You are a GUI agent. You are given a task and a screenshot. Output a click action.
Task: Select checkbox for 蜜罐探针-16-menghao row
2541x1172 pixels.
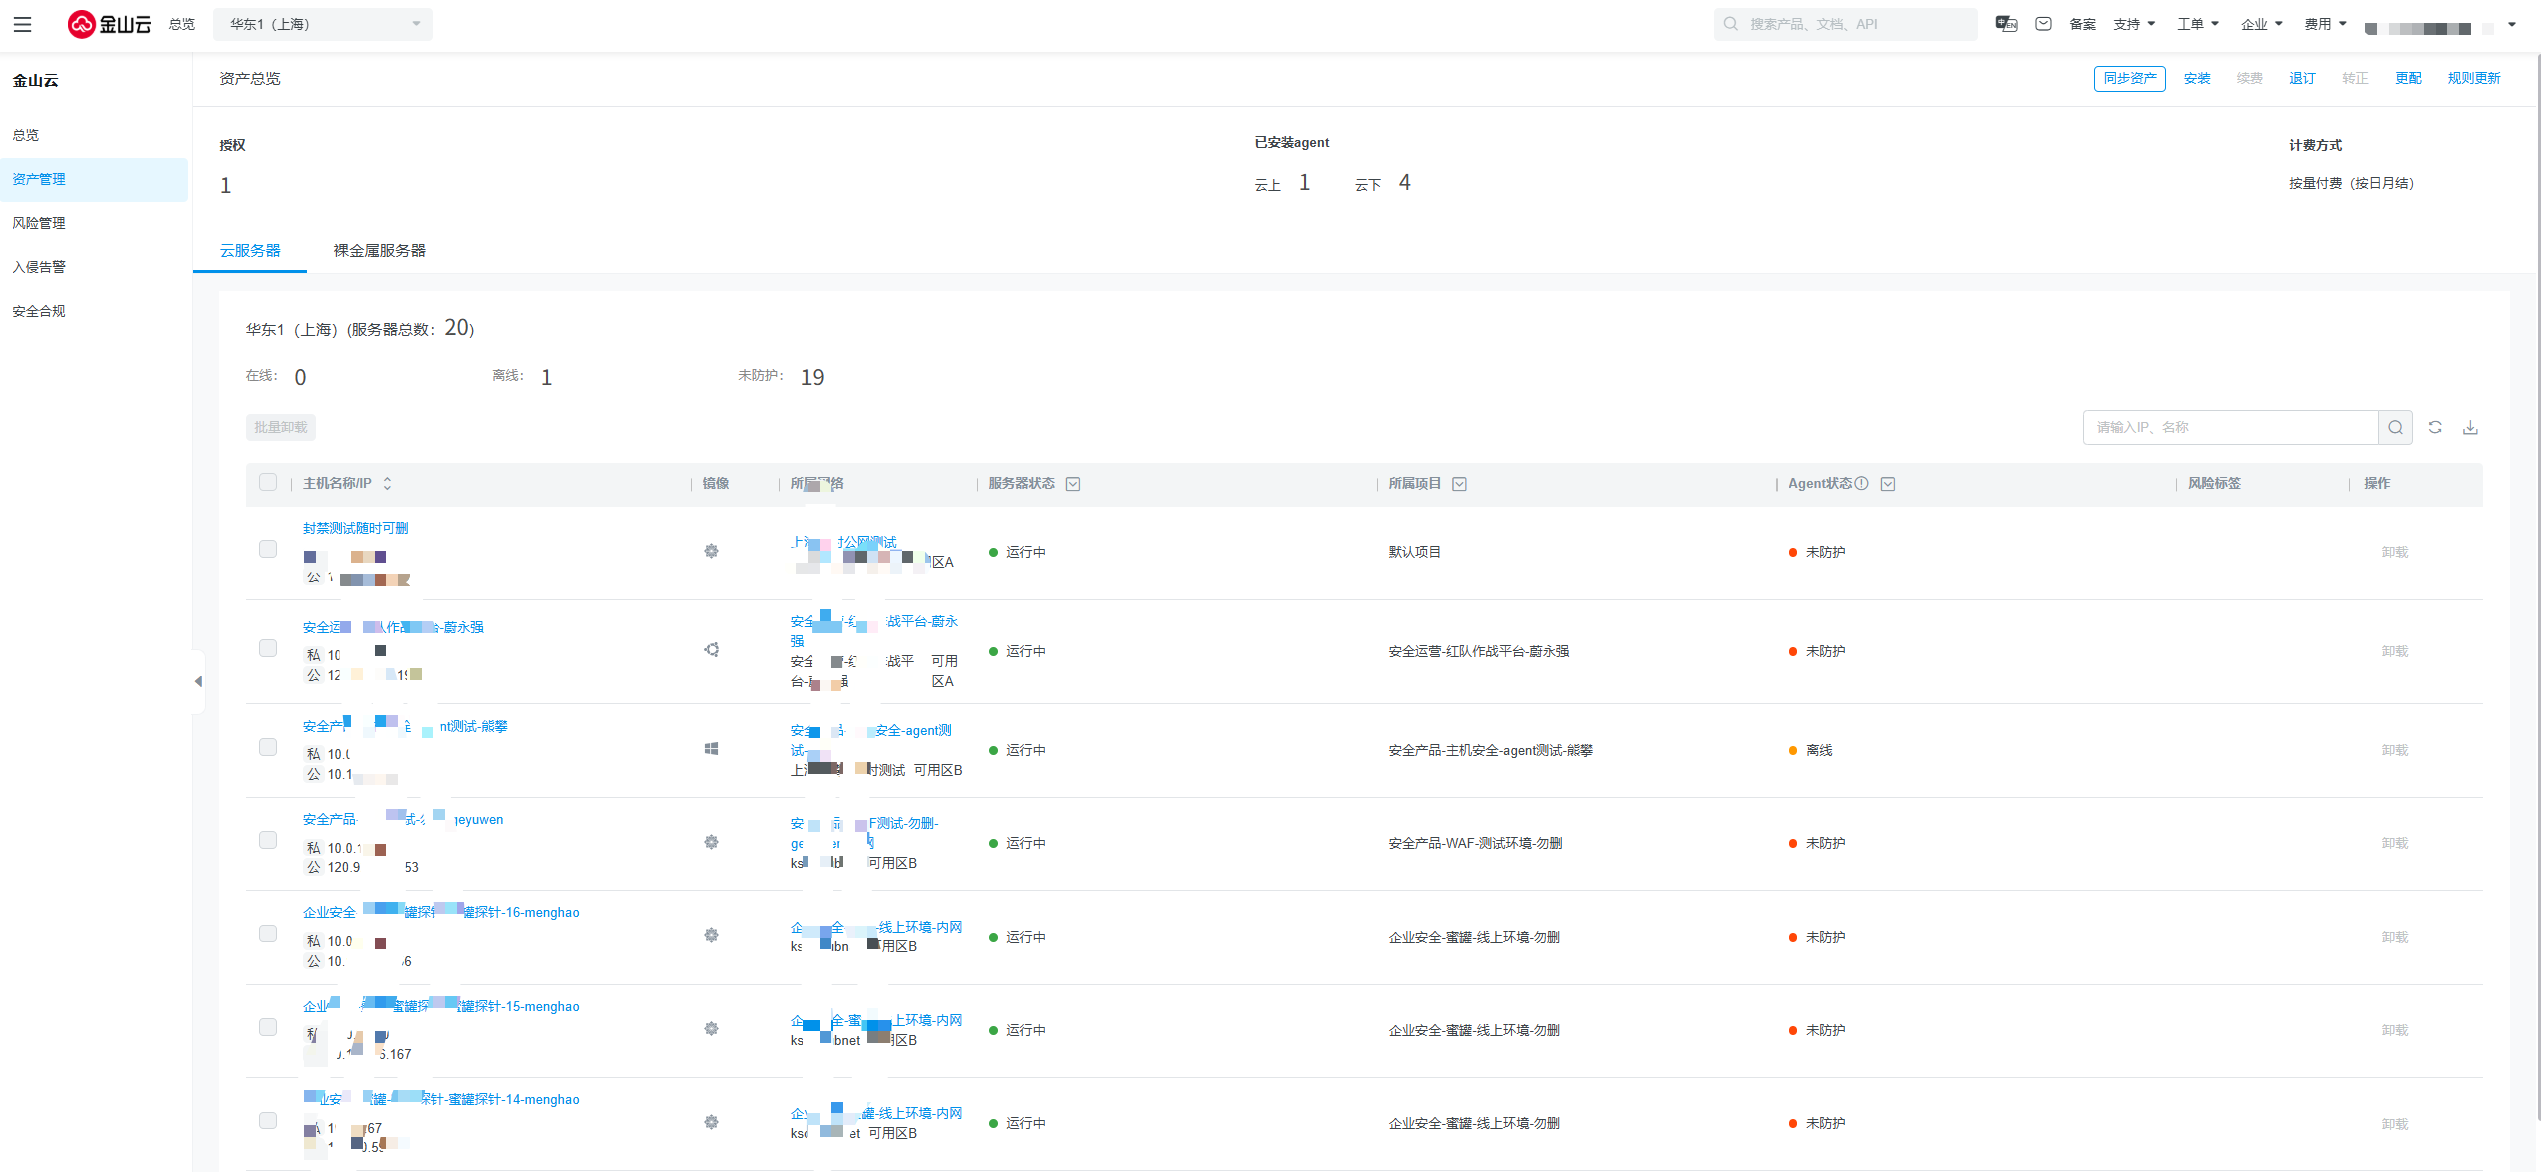pos(268,934)
